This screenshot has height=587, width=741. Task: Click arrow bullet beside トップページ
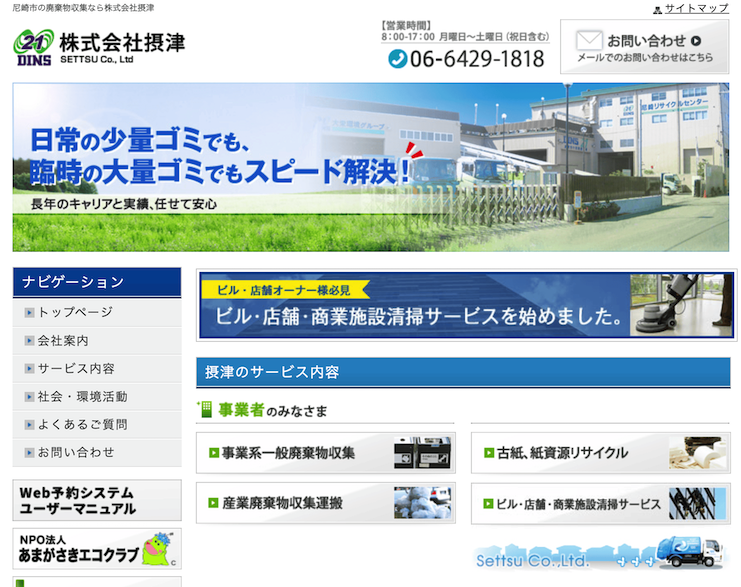click(x=29, y=312)
